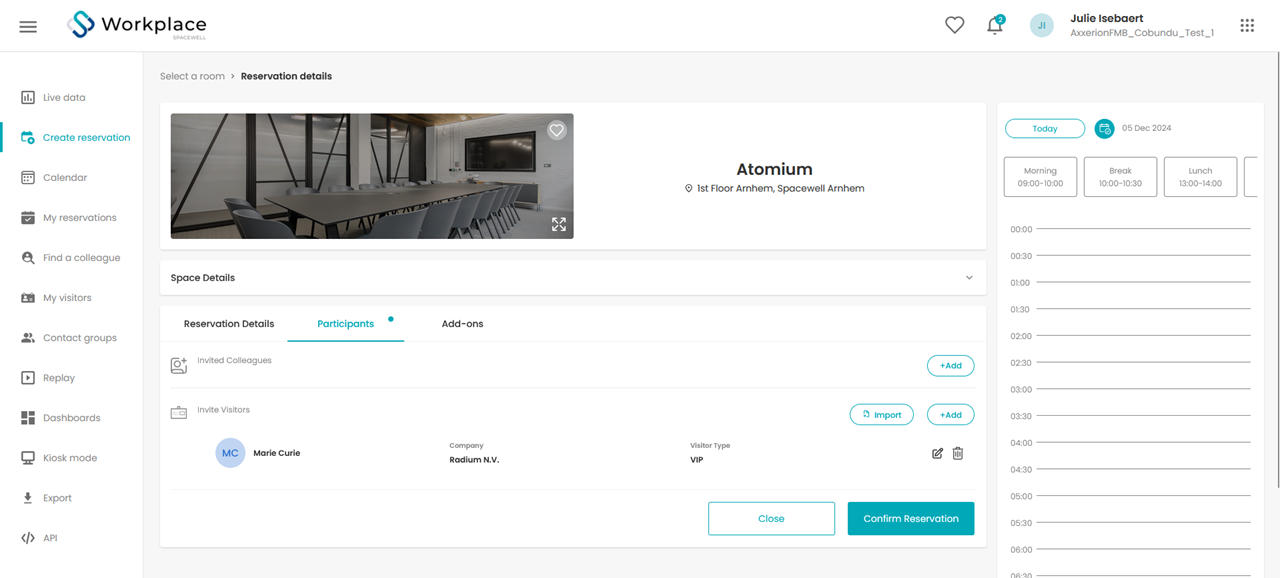Add a visitor under Invite Visitors
This screenshot has width=1280, height=578.
click(950, 415)
